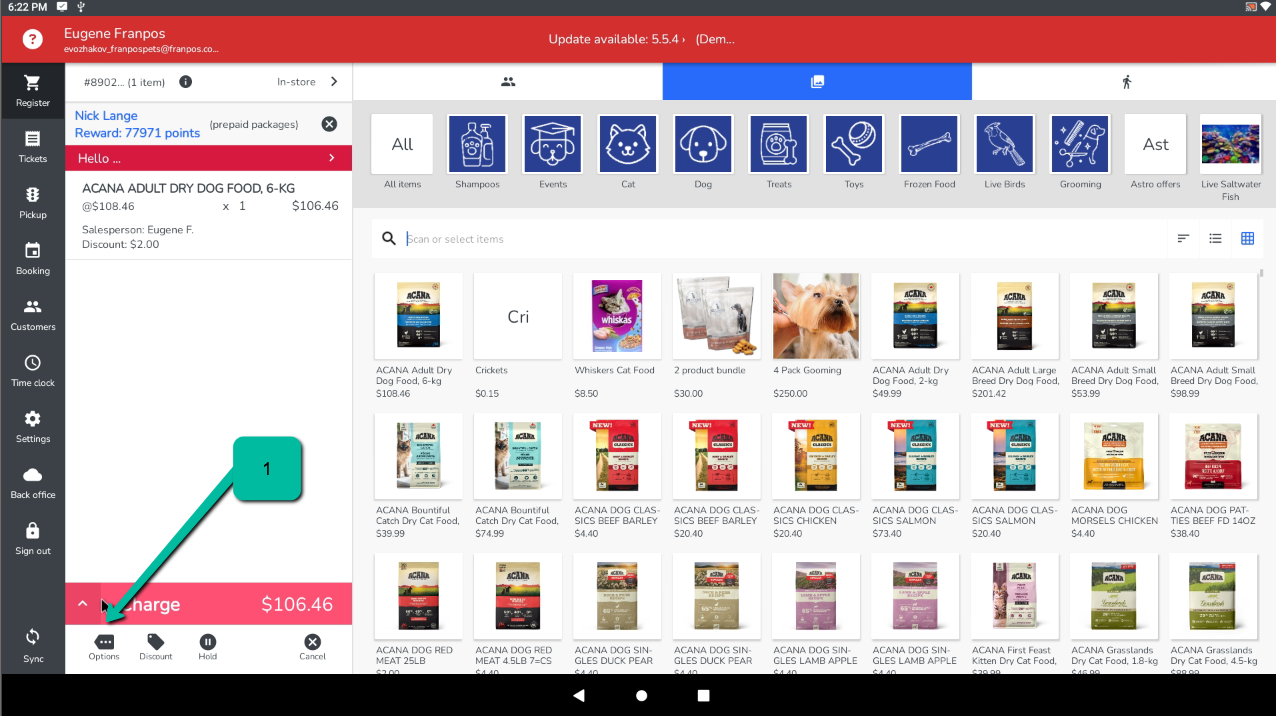This screenshot has width=1276, height=716.
Task: Charge the $106.46 total
Action: pos(226,604)
